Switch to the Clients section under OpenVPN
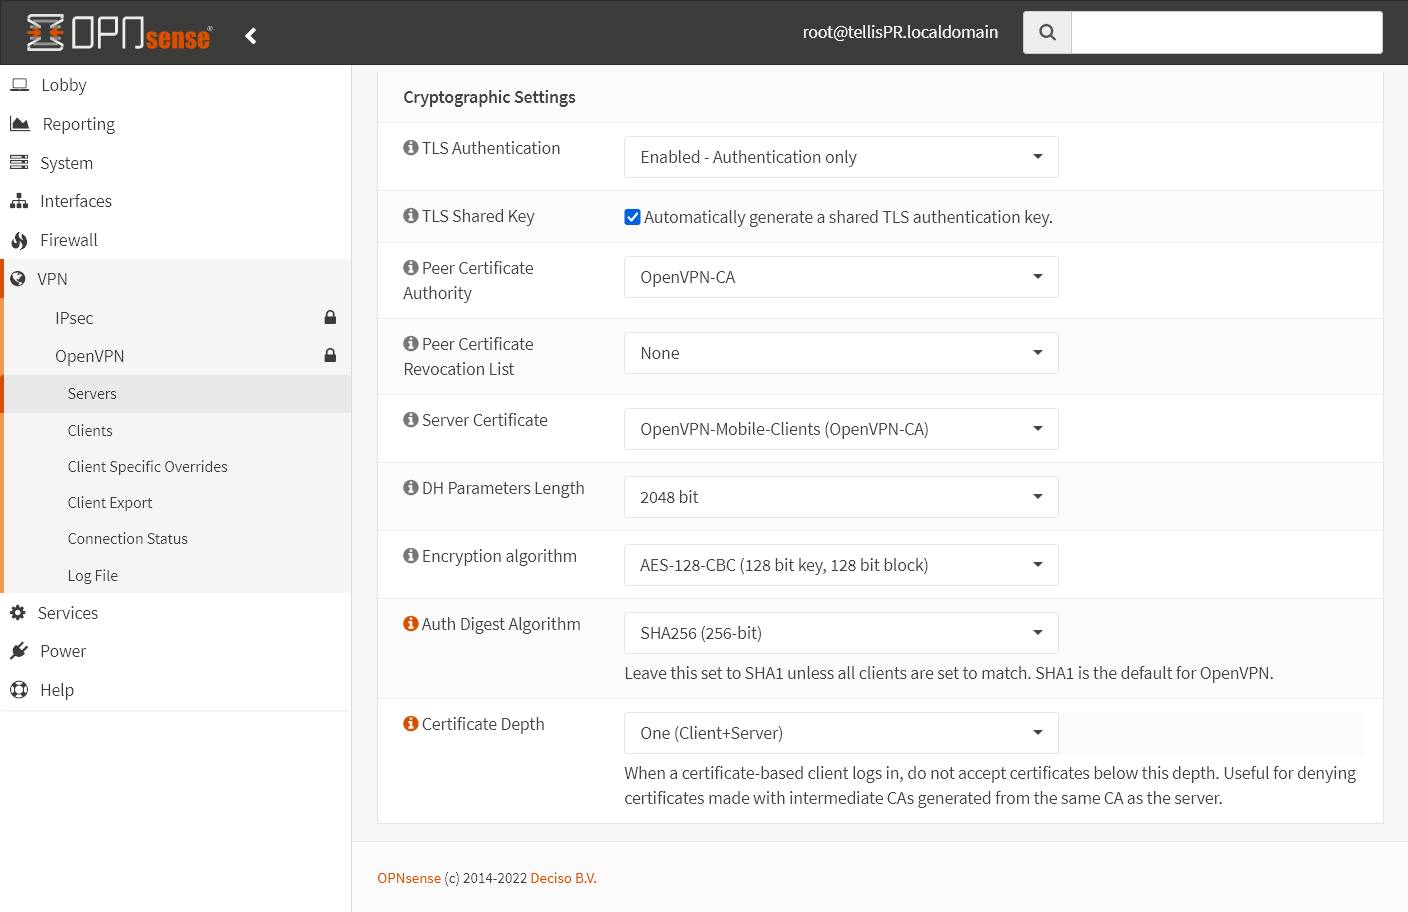 click(x=89, y=430)
